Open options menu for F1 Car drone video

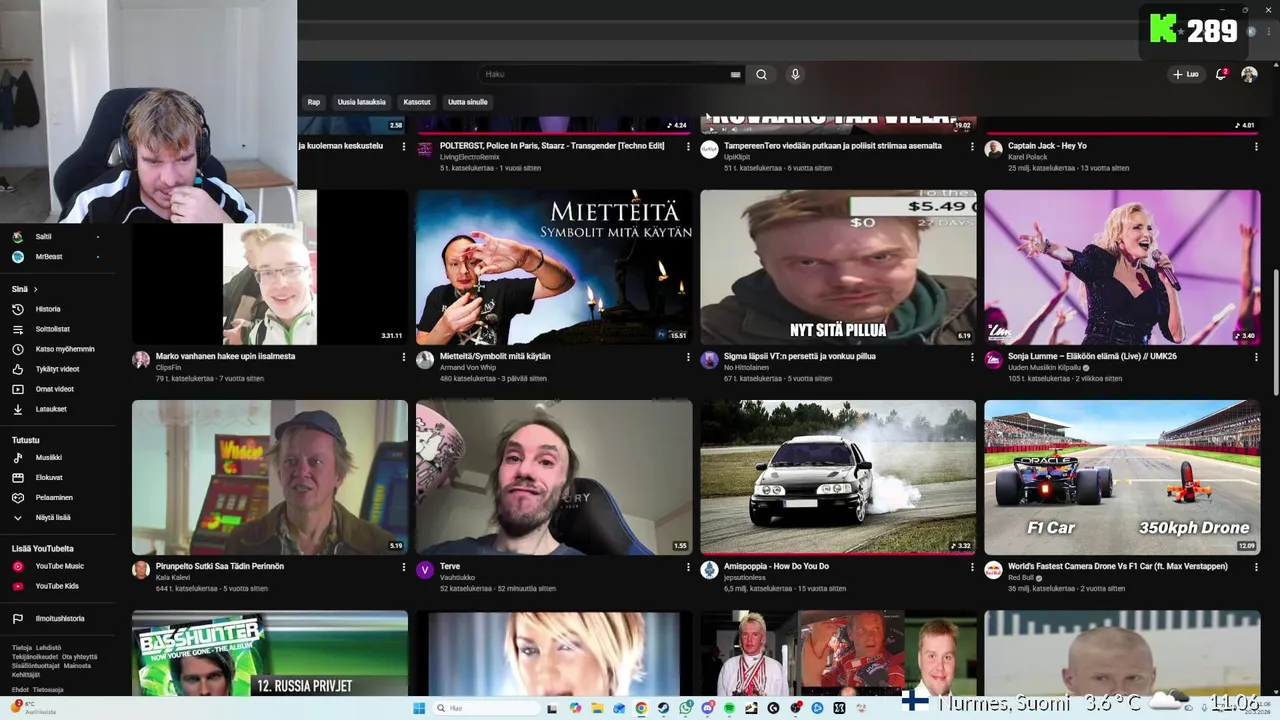(1256, 567)
